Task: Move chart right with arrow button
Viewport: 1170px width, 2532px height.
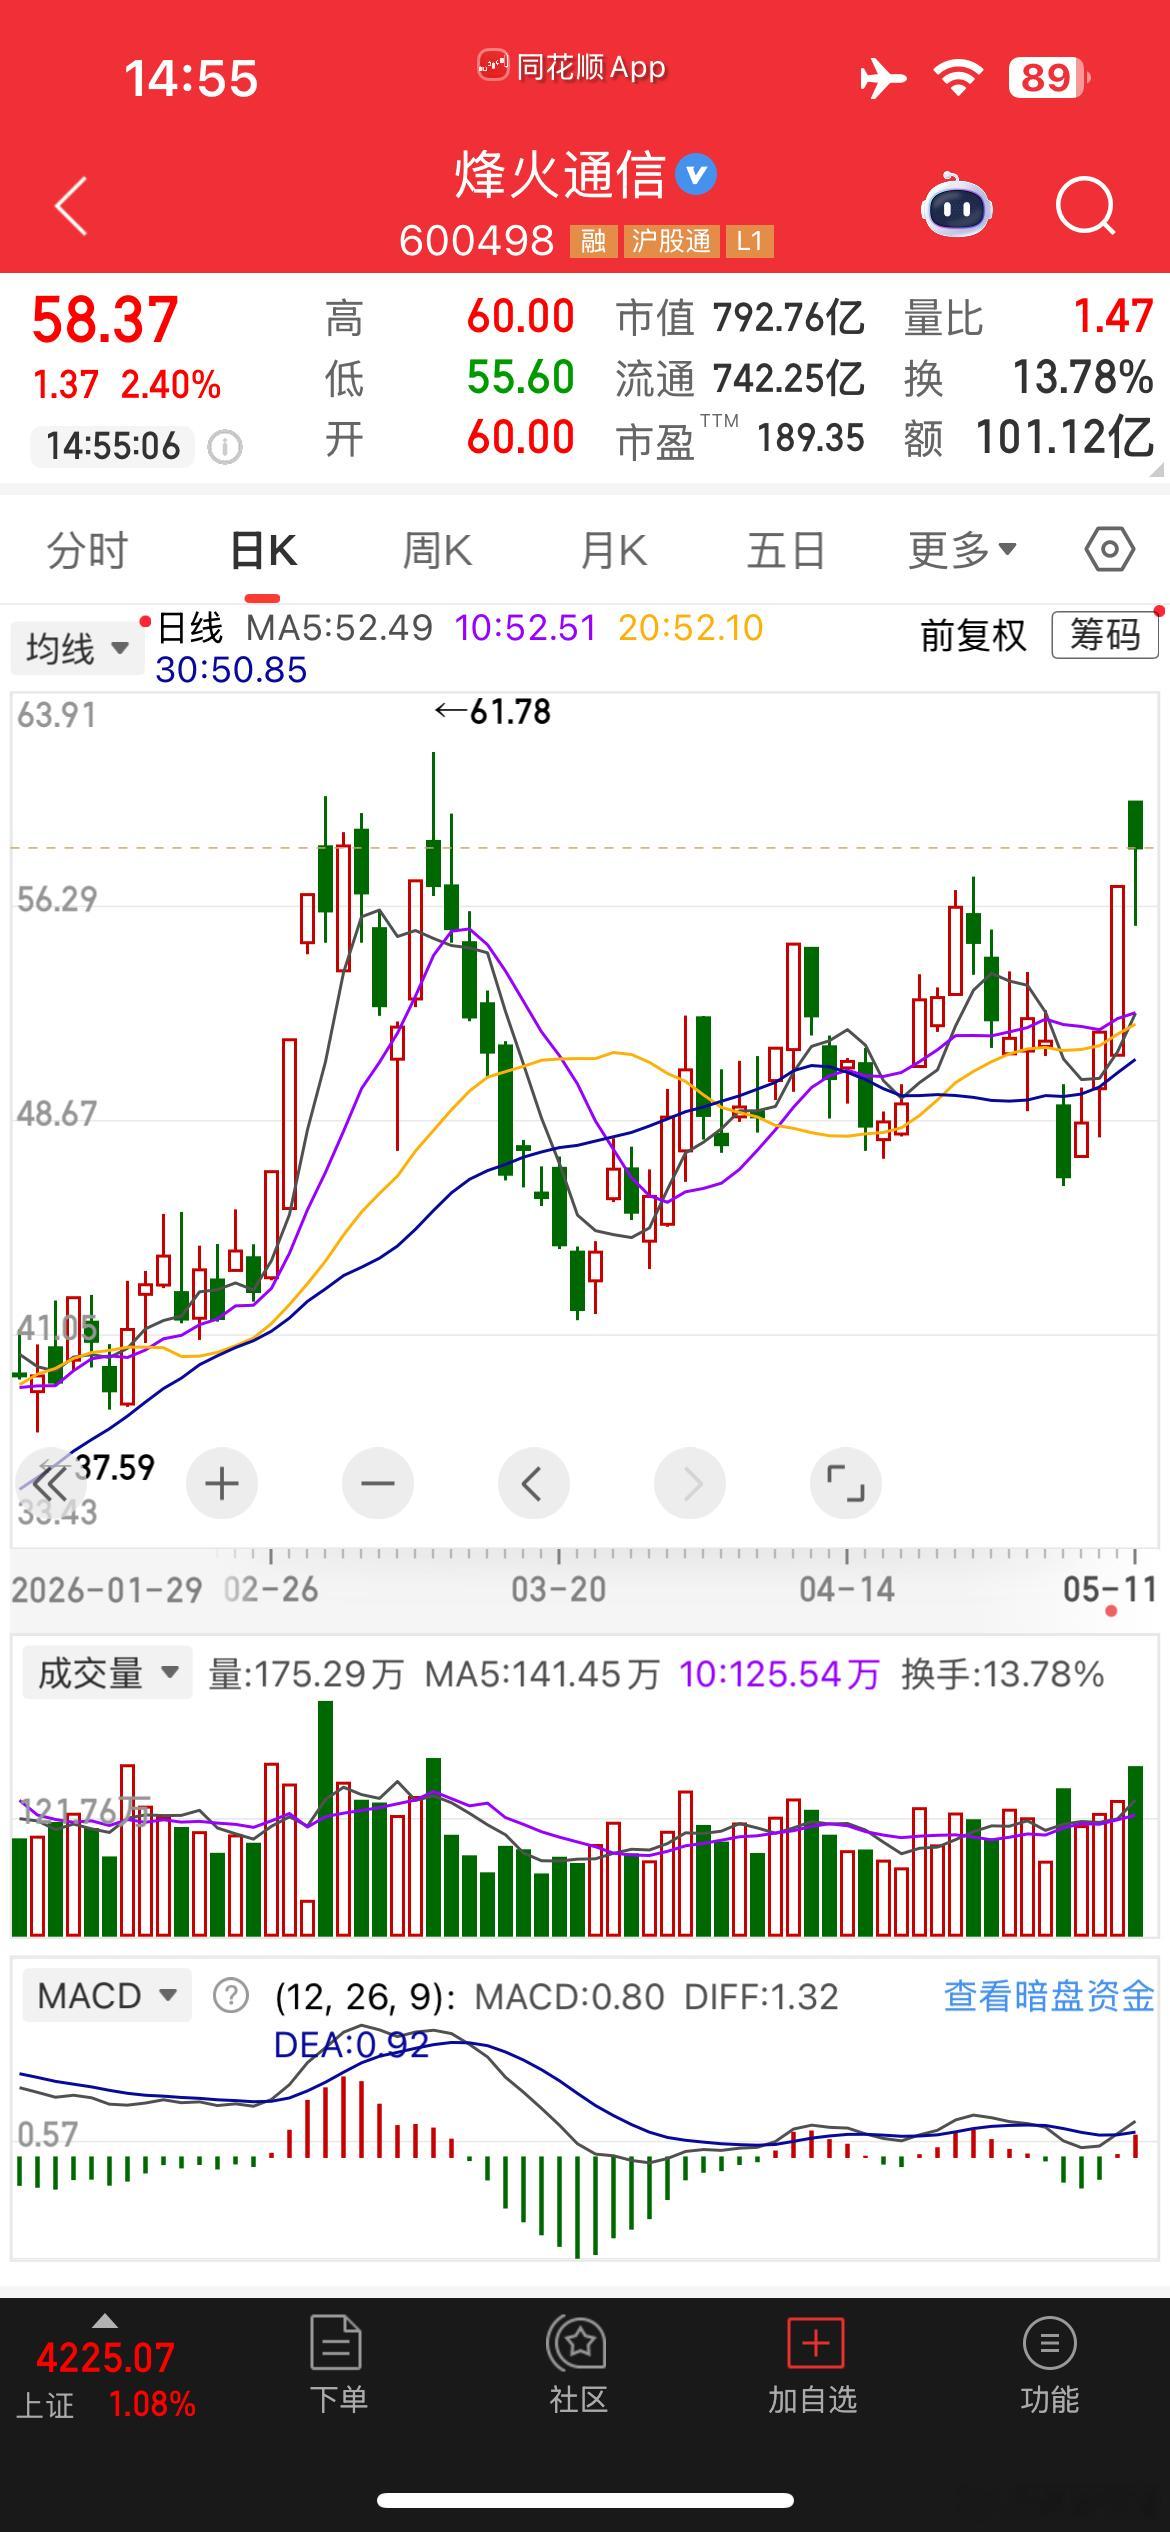Action: pyautogui.click(x=690, y=1483)
